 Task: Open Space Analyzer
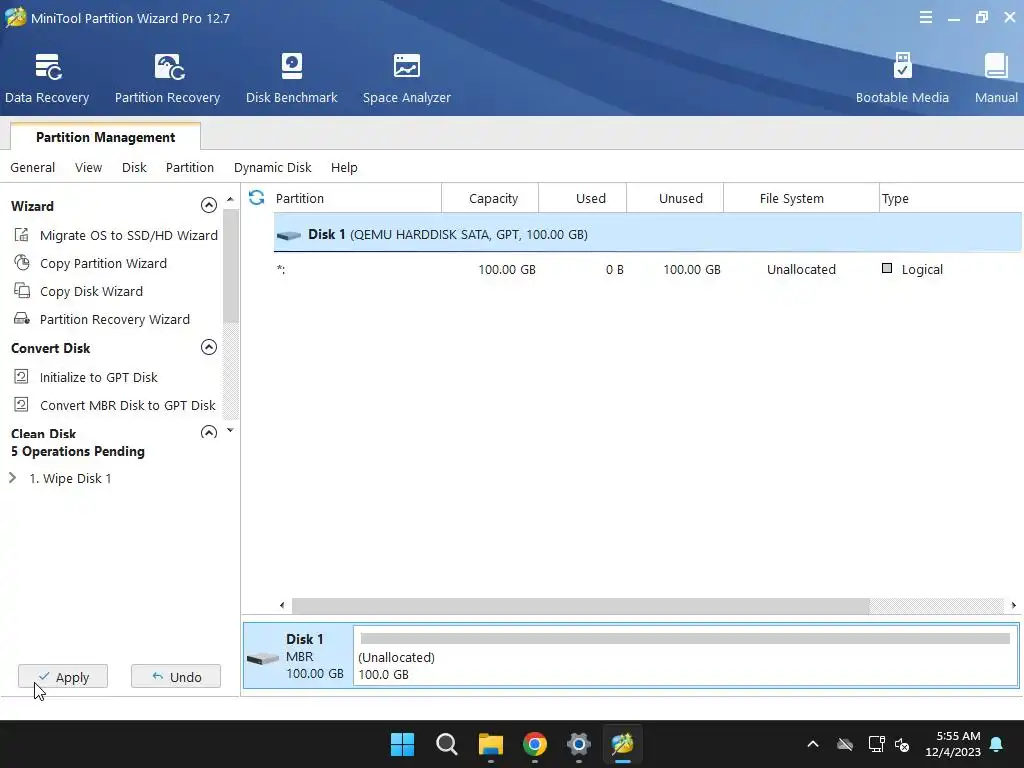pyautogui.click(x=406, y=79)
